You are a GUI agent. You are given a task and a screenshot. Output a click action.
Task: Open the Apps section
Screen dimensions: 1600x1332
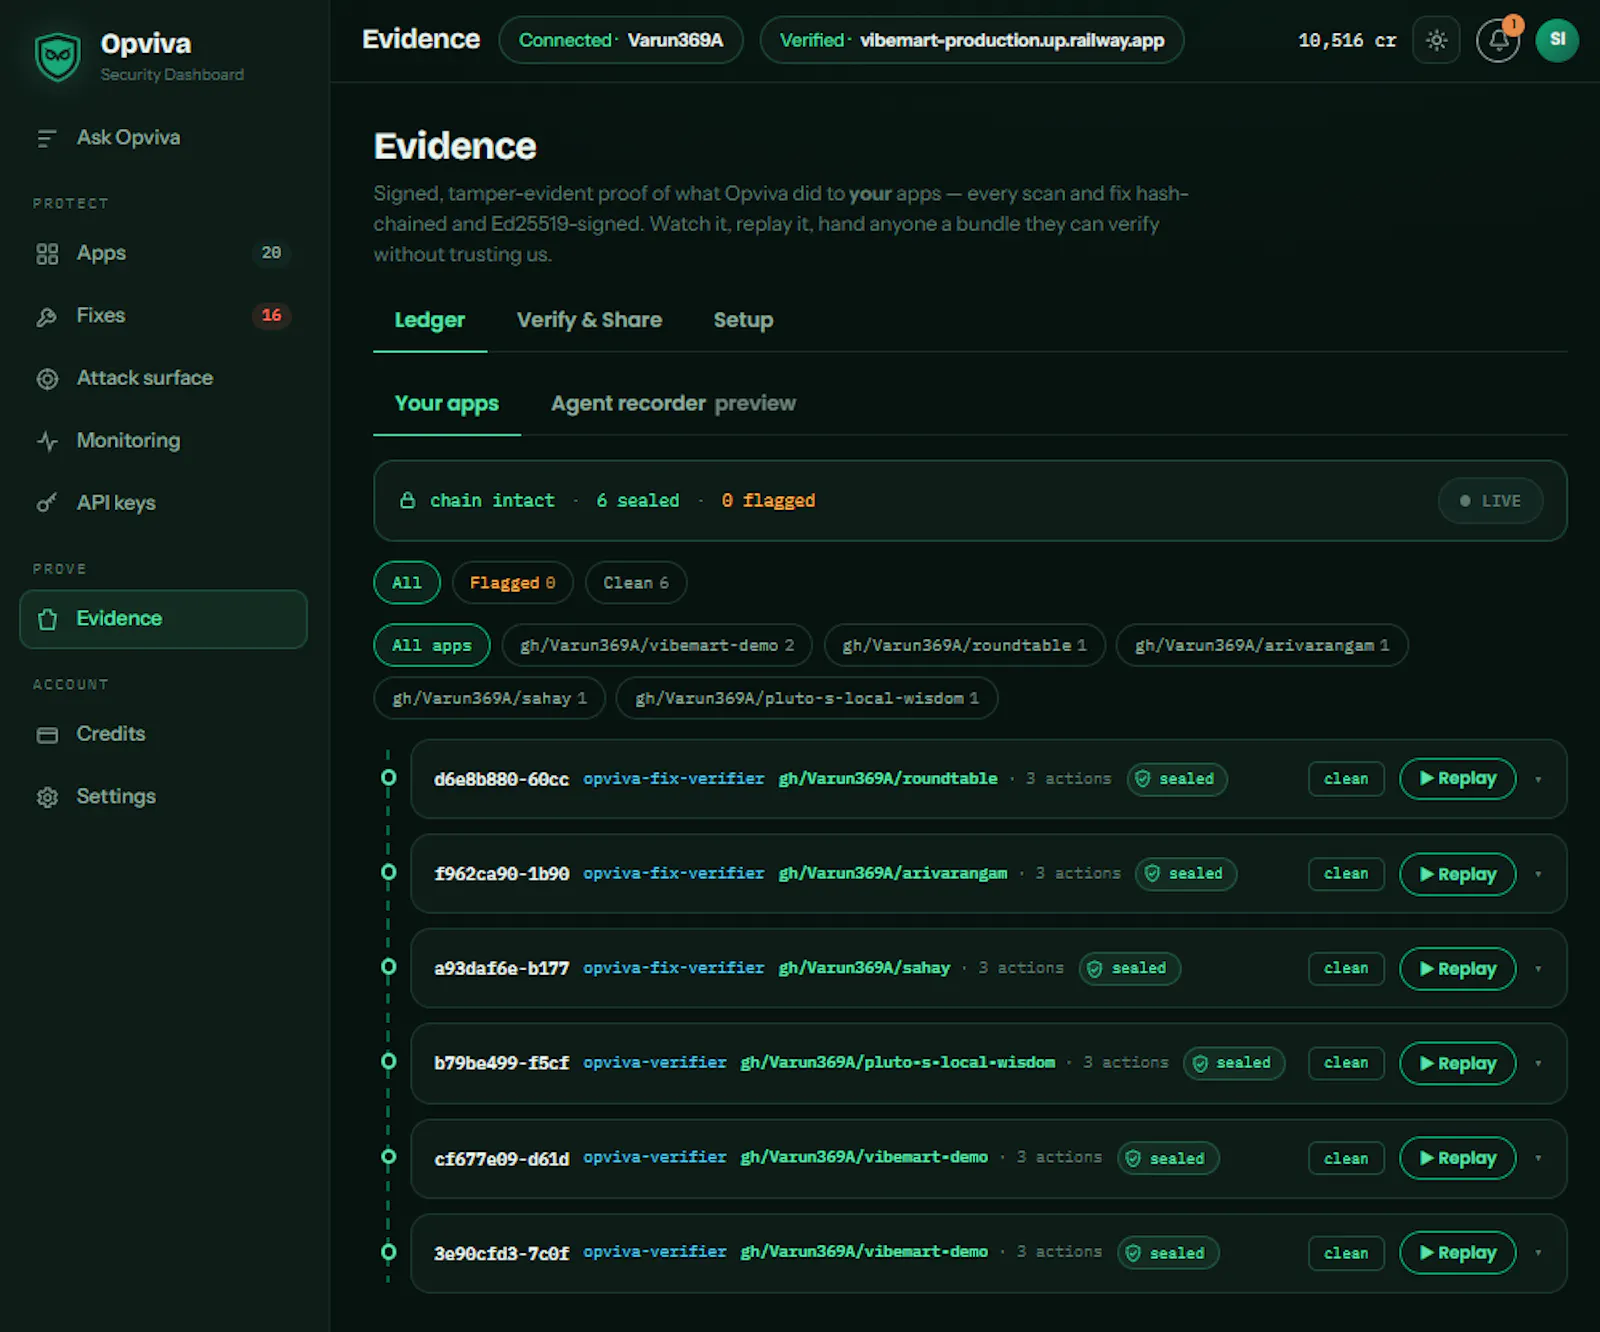[162, 253]
